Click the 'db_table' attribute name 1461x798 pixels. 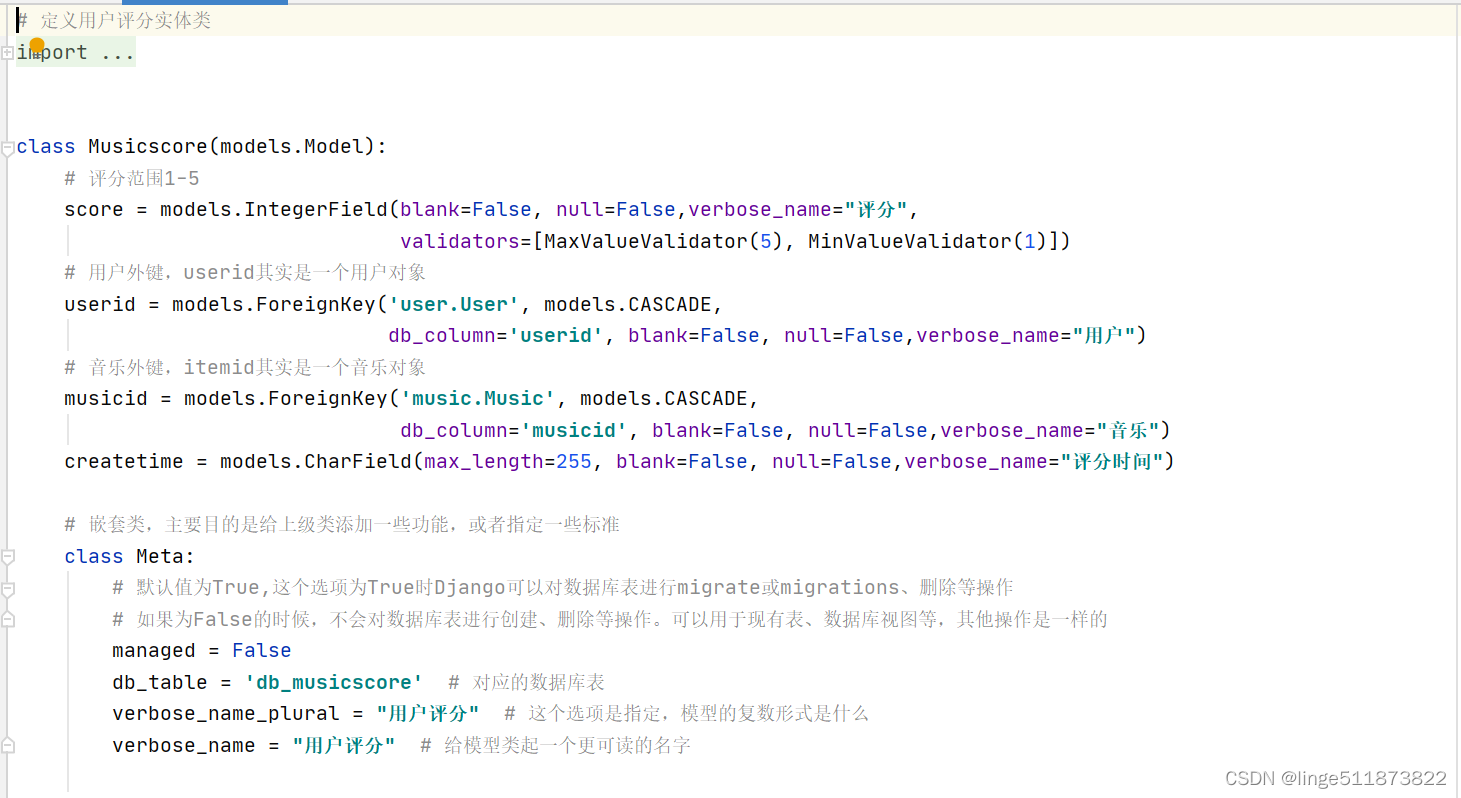[160, 683]
